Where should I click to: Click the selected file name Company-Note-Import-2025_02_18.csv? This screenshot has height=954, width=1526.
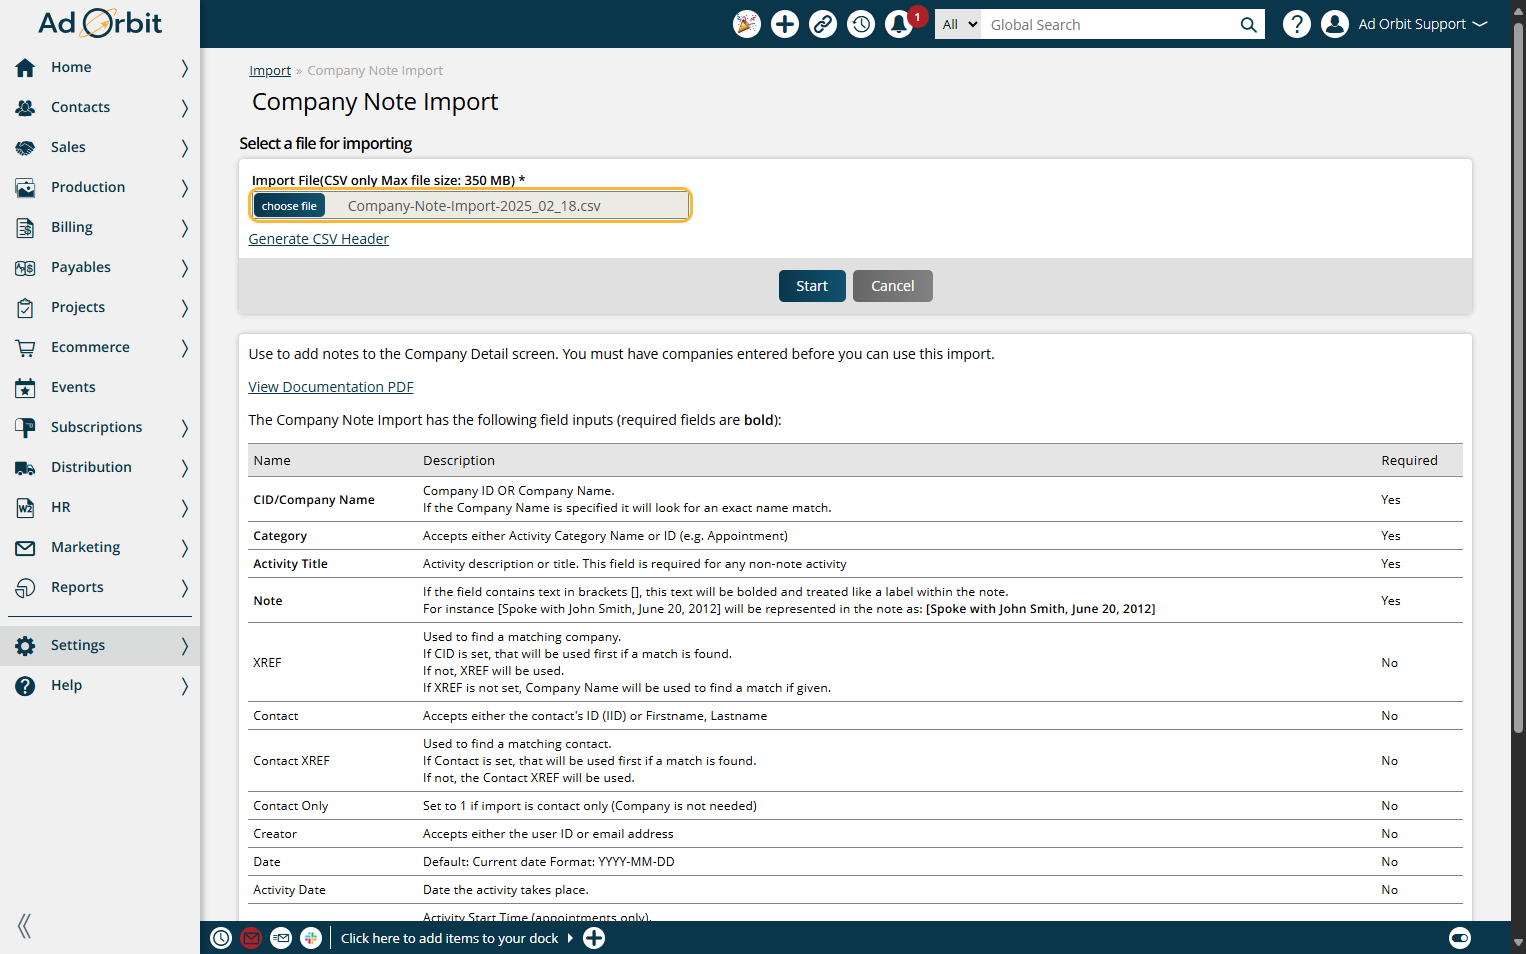pyautogui.click(x=474, y=206)
